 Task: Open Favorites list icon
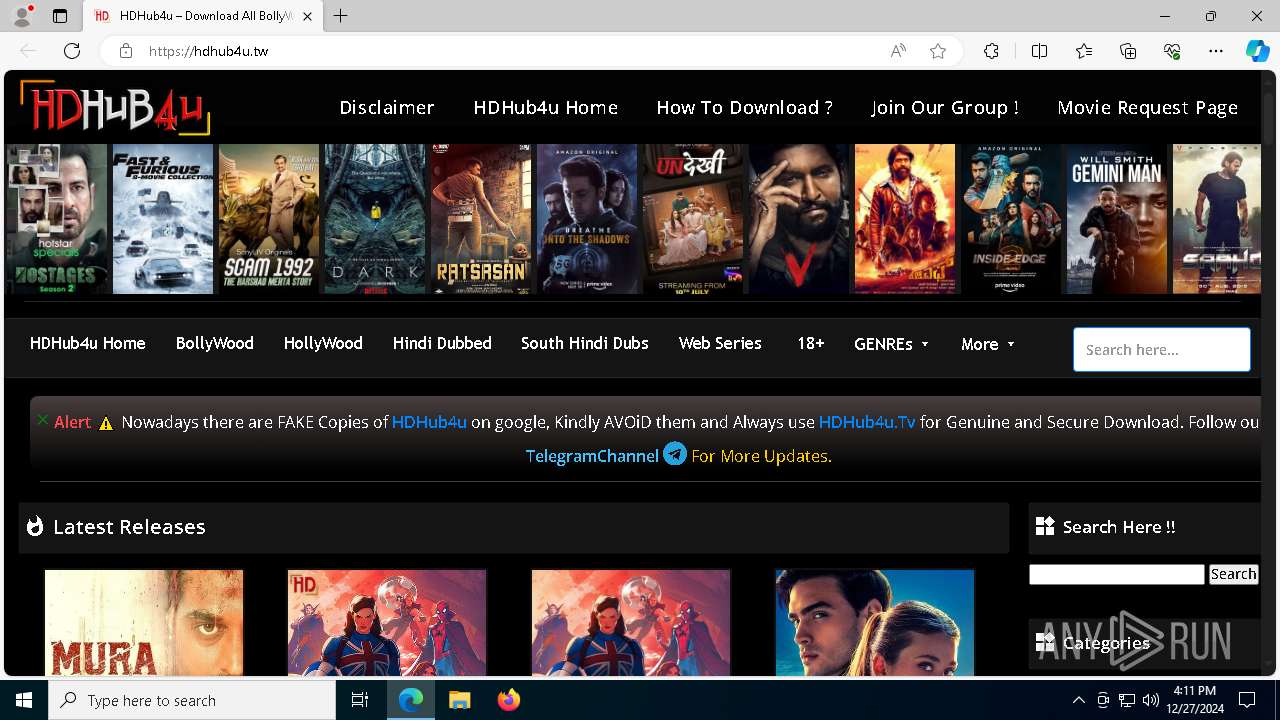(x=1084, y=51)
